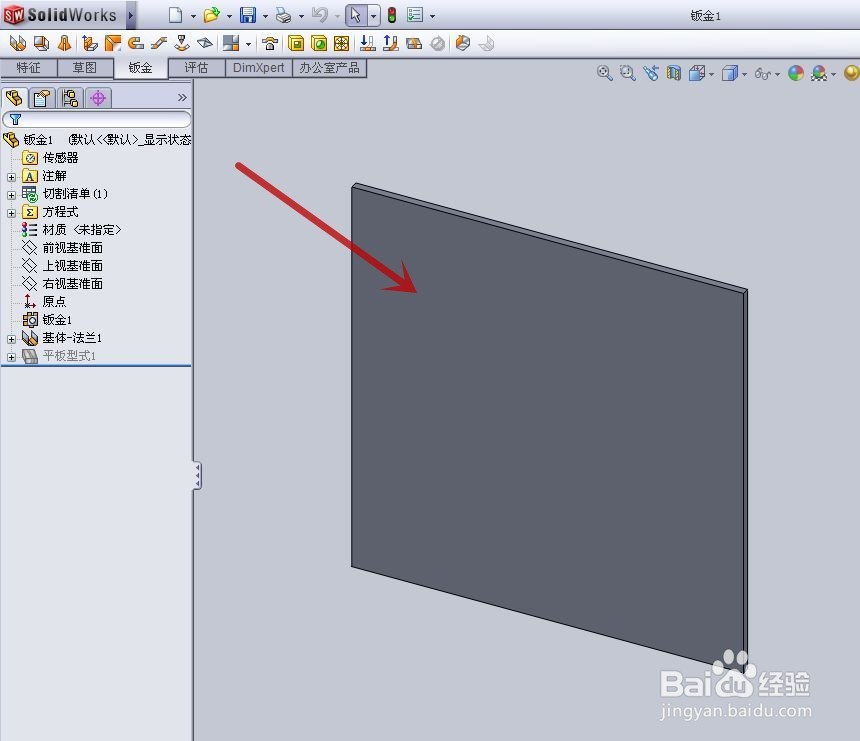Image resolution: width=860 pixels, height=741 pixels.
Task: Click the Rebuild traffic light icon
Action: coord(392,15)
